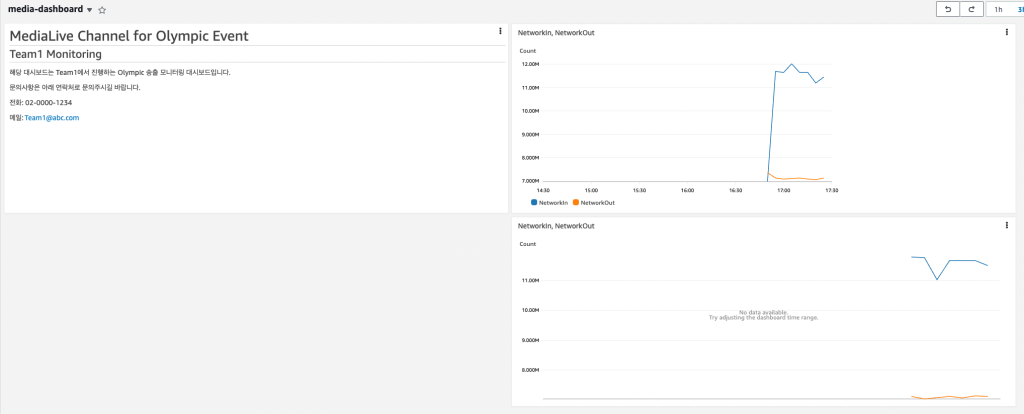Screen dimensions: 1024x414
Task: Click the 9.000M label in bottom chart
Action: pos(529,340)
